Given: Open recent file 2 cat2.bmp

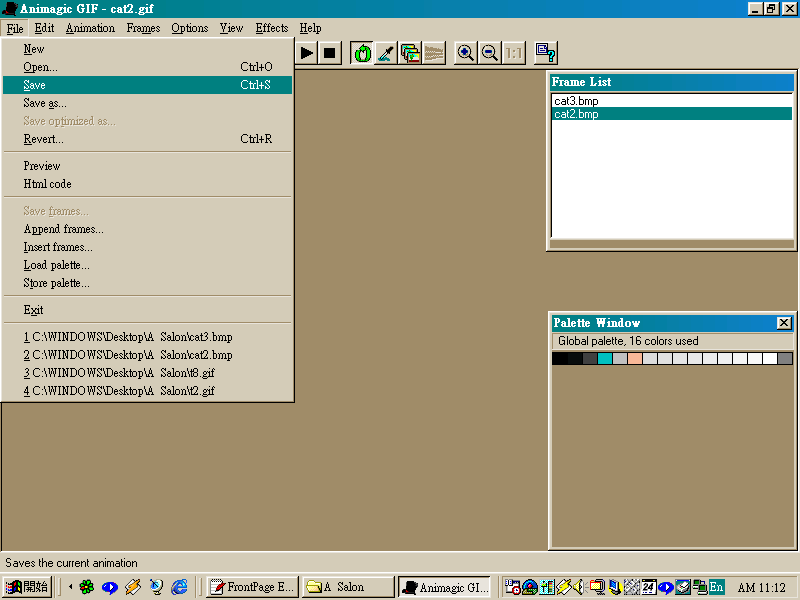Looking at the screenshot, I should point(147,355).
